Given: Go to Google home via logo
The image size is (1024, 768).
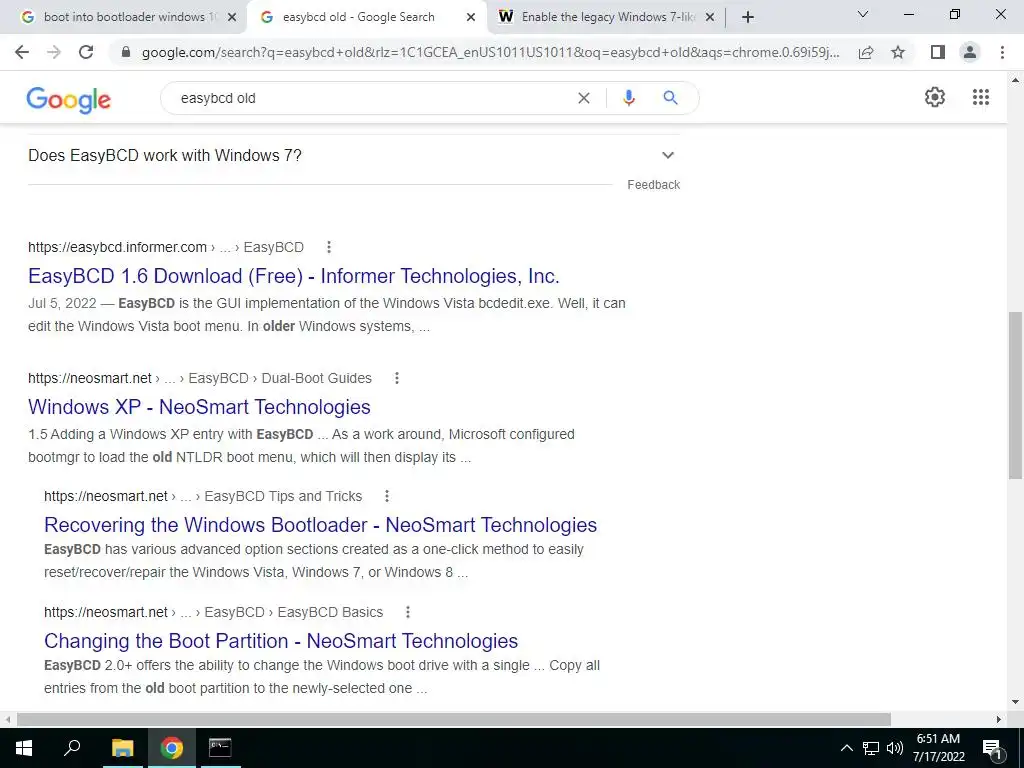Looking at the screenshot, I should [x=69, y=100].
